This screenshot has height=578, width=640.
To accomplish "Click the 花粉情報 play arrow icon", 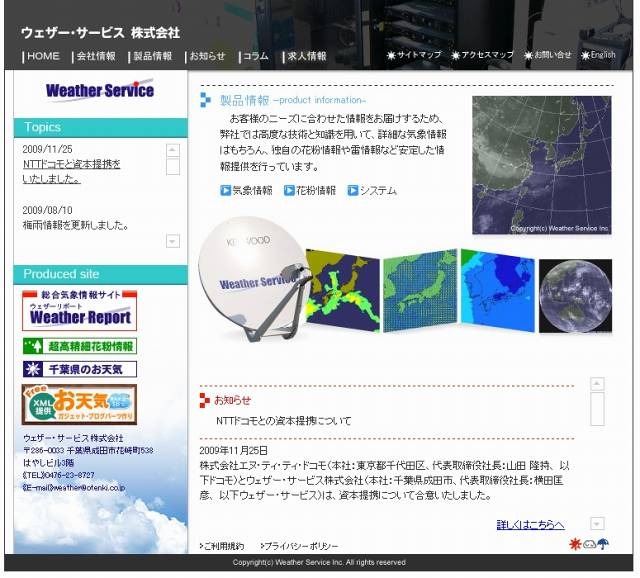I will [x=289, y=191].
